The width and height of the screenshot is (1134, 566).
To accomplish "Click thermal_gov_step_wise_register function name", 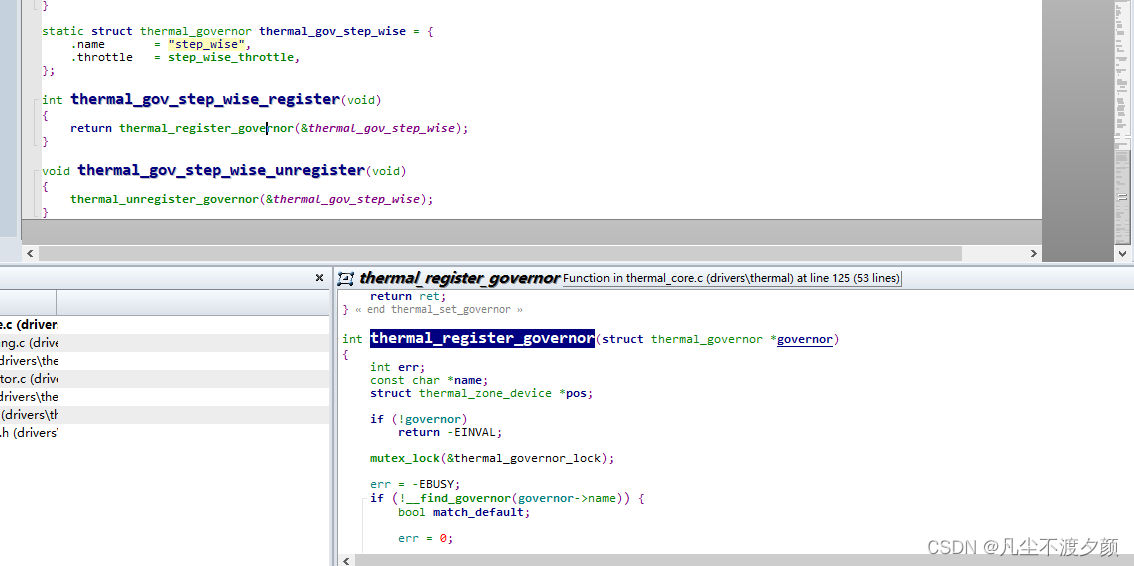I will click(205, 99).
